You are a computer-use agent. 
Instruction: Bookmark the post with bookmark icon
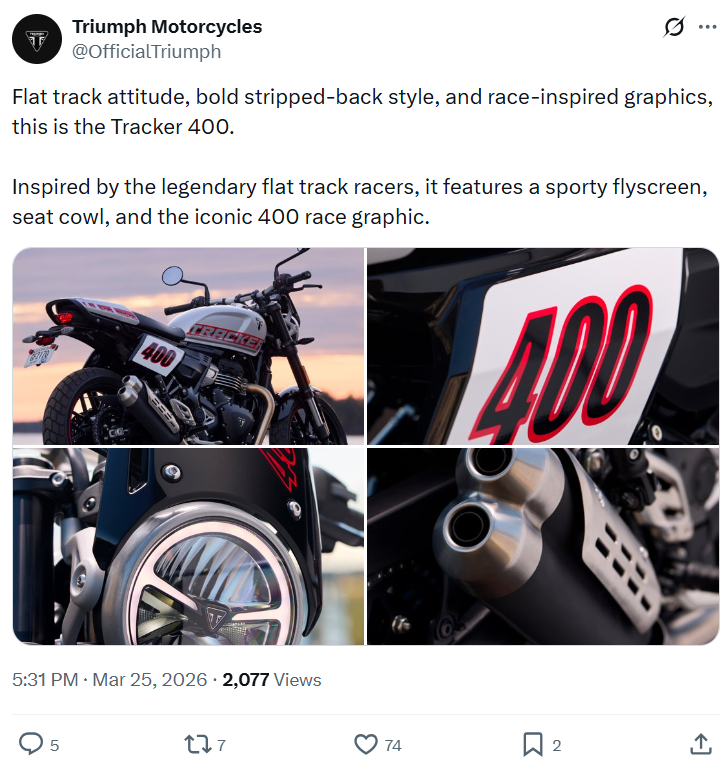point(533,744)
